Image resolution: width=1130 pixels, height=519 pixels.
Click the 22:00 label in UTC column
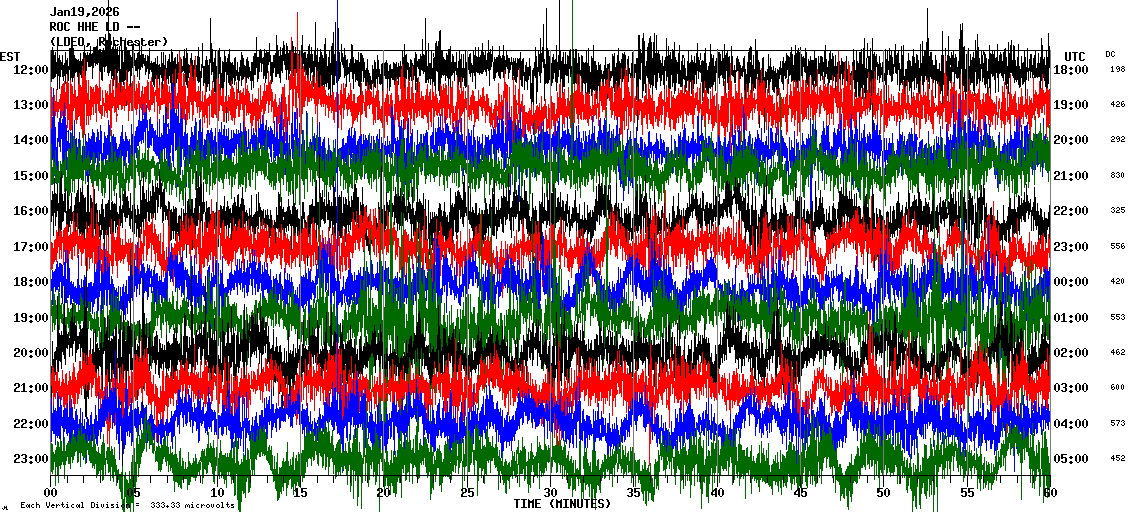1070,210
